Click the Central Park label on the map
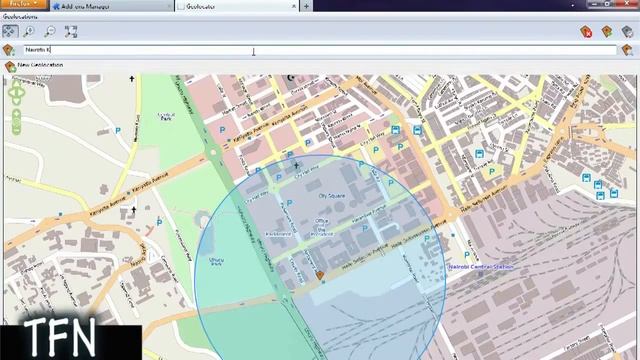The width and height of the screenshot is (640, 360). (x=166, y=116)
